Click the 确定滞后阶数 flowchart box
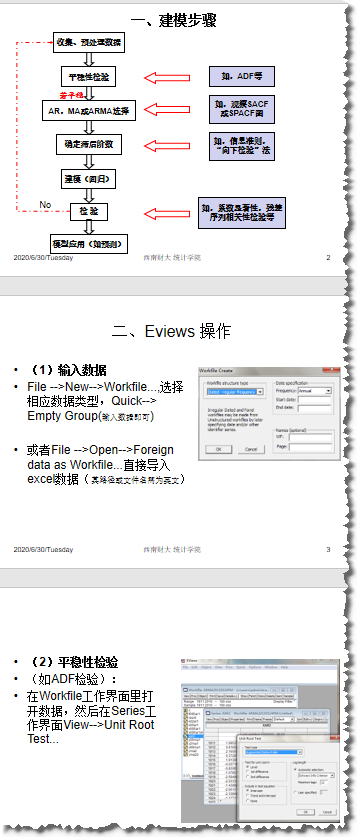Image resolution: width=360 pixels, height=840 pixels. [x=88, y=145]
